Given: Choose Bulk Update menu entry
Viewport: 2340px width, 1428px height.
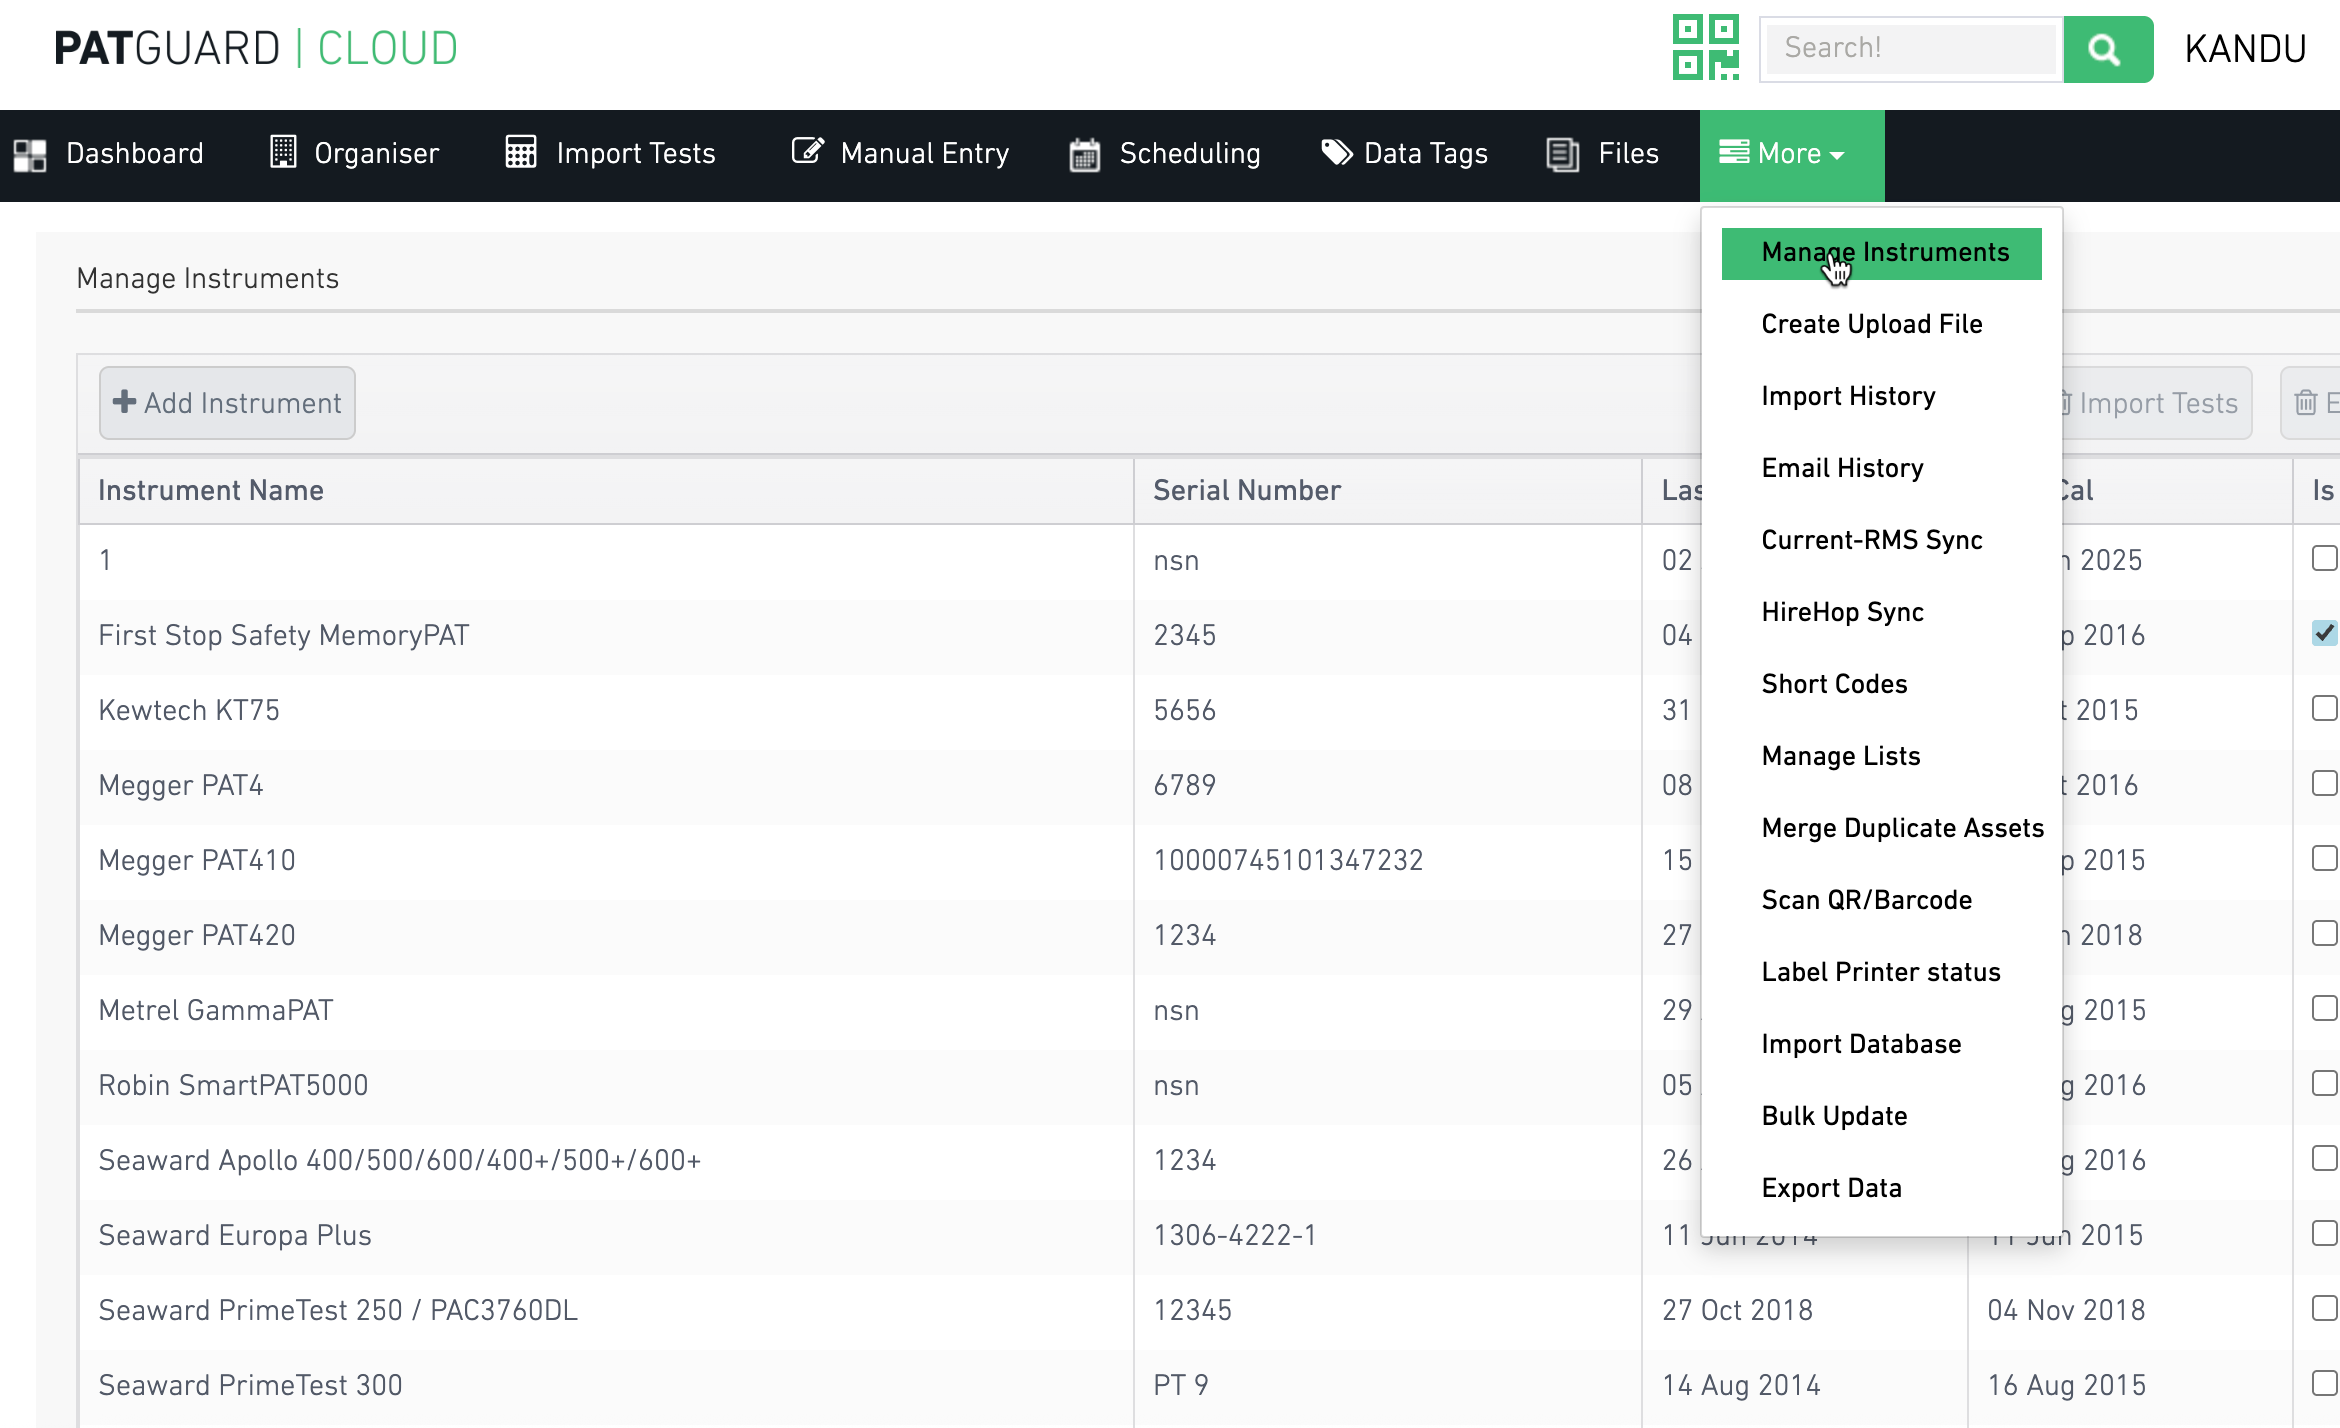Looking at the screenshot, I should click(x=1834, y=1116).
